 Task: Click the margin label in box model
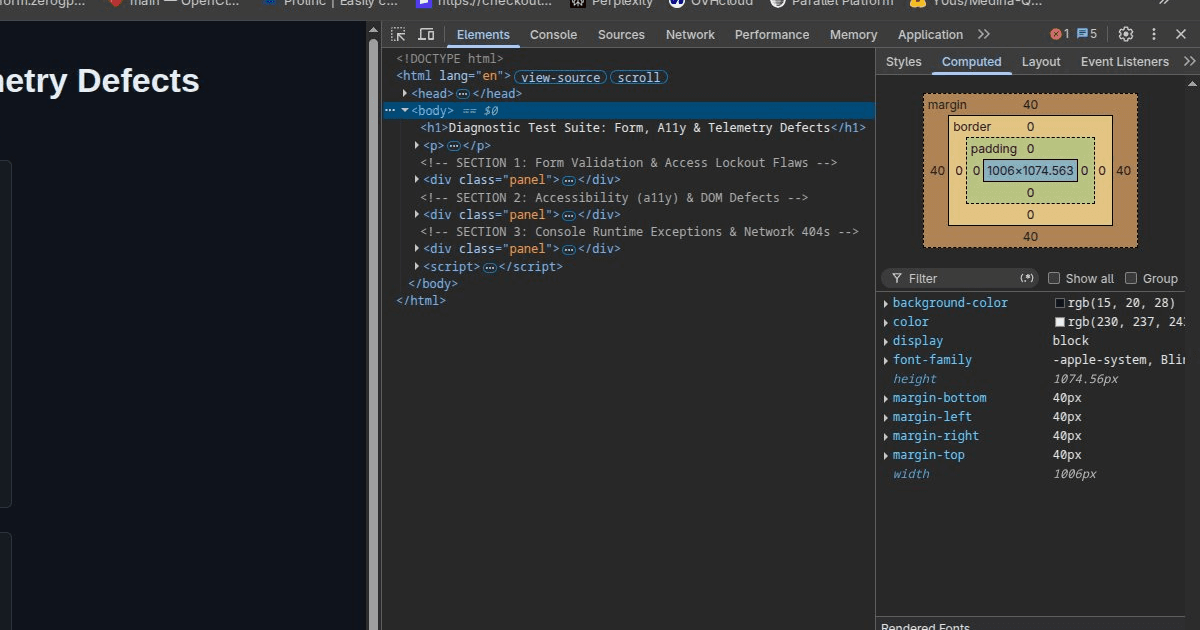[x=947, y=105]
